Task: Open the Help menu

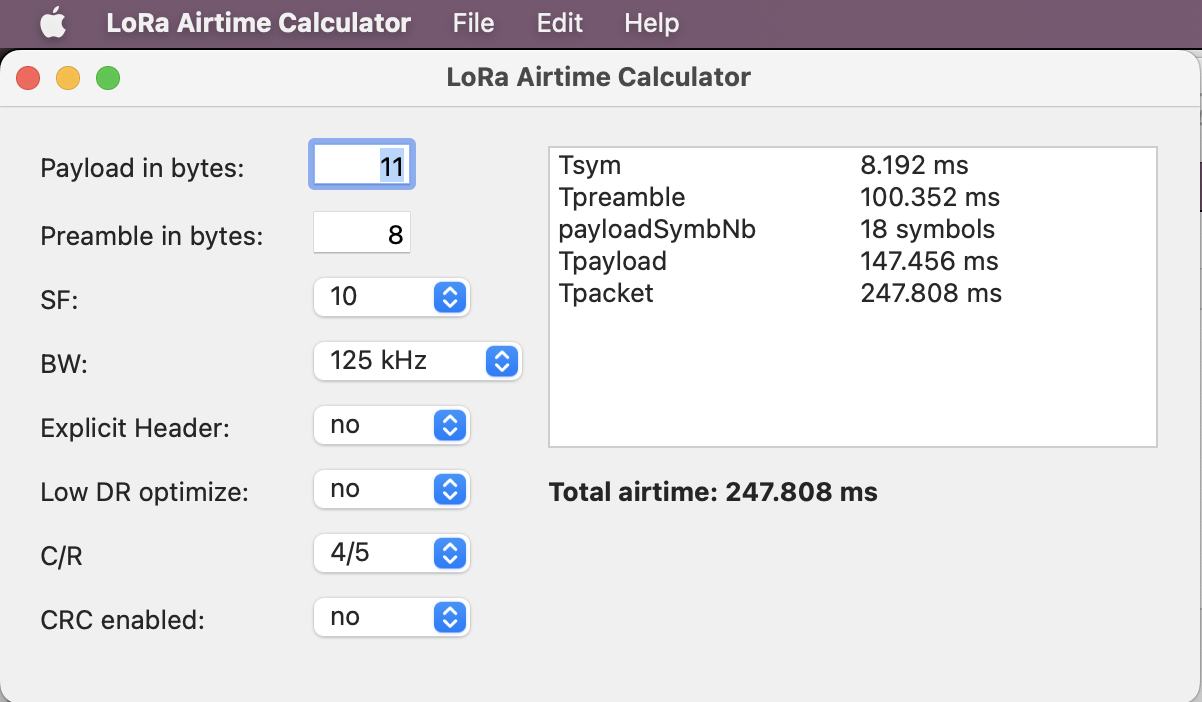Action: click(x=651, y=23)
